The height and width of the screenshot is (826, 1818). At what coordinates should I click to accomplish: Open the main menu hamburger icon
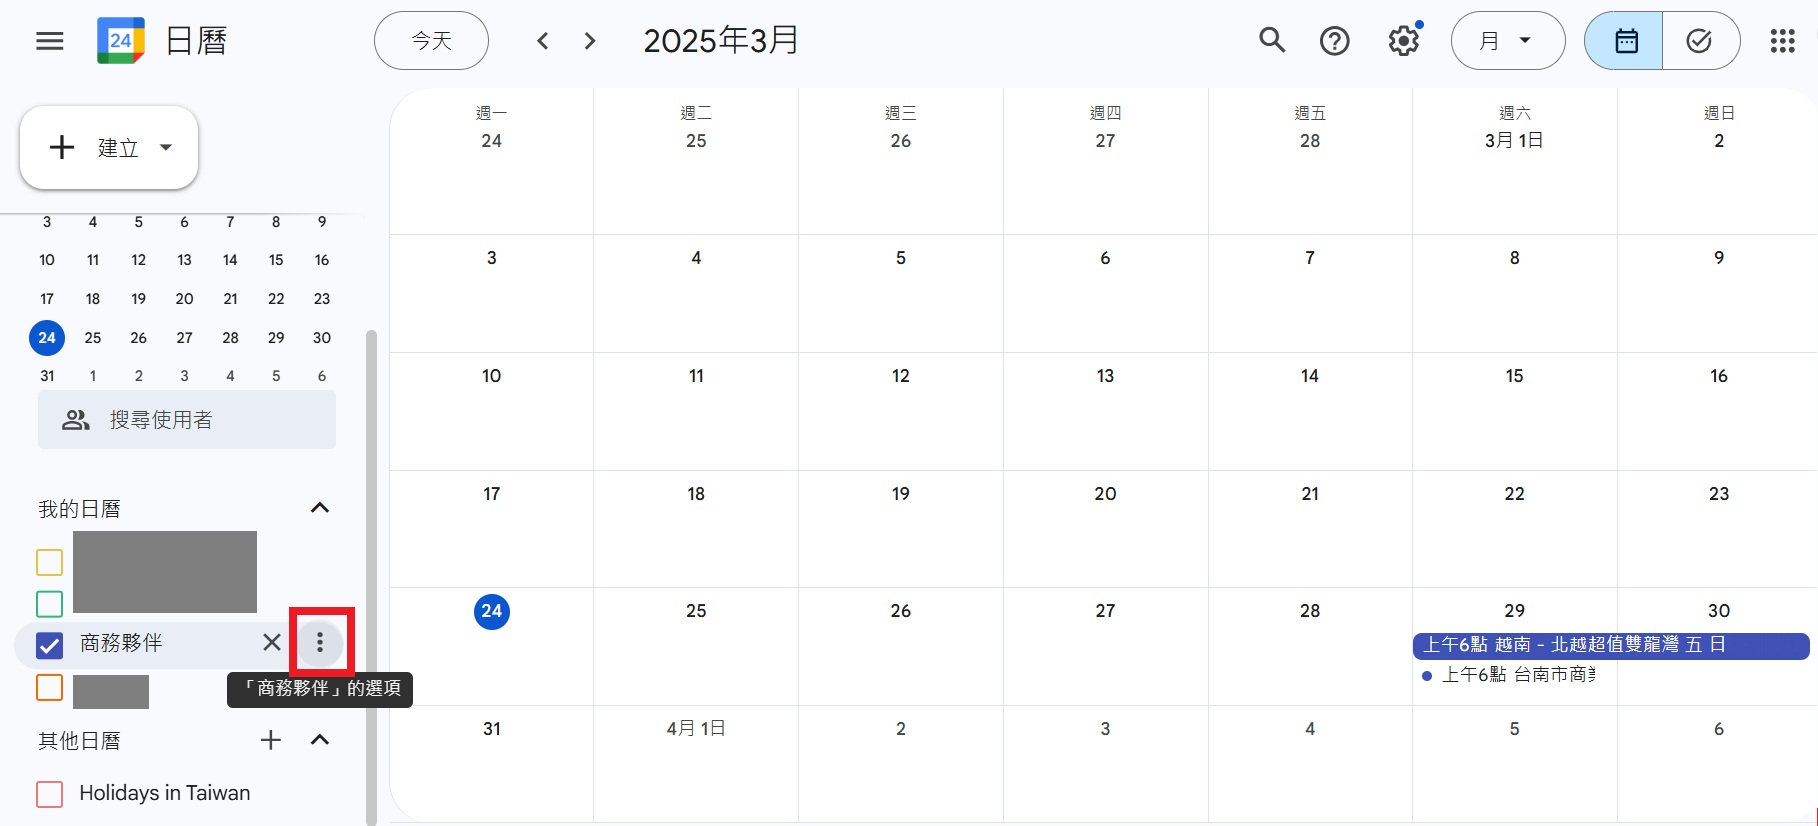pos(49,41)
